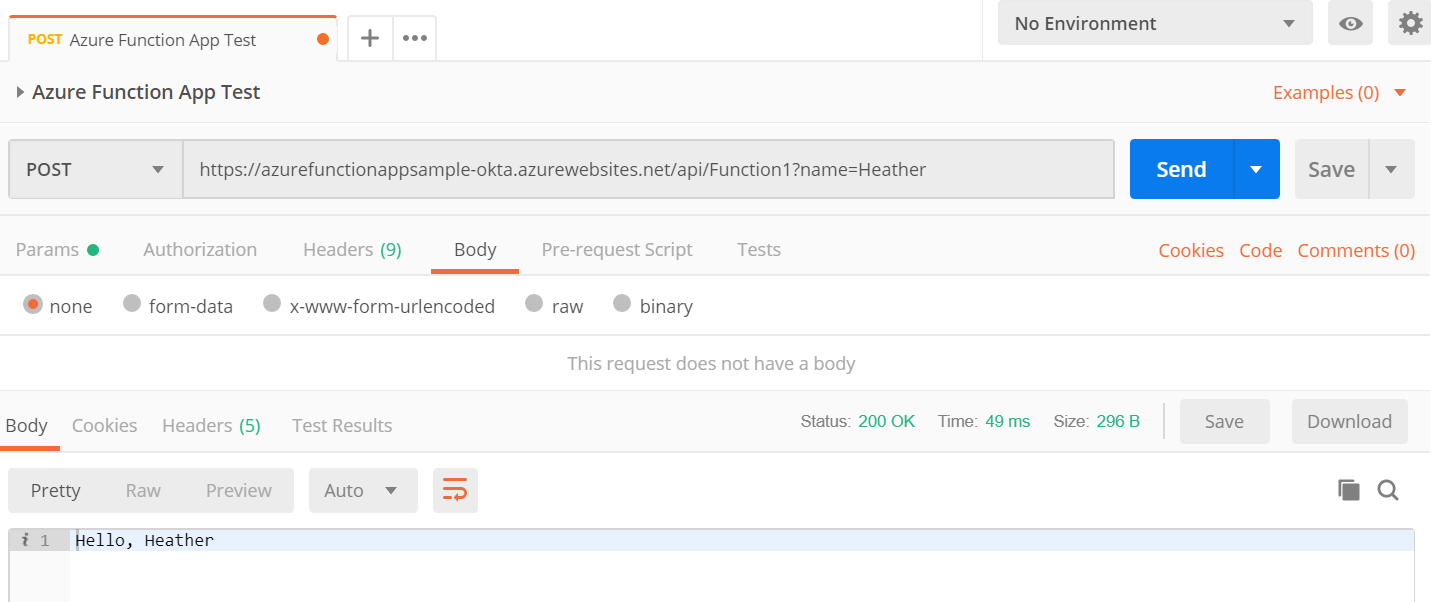Click the blue Send button
The height and width of the screenshot is (602, 1431).
(1181, 169)
